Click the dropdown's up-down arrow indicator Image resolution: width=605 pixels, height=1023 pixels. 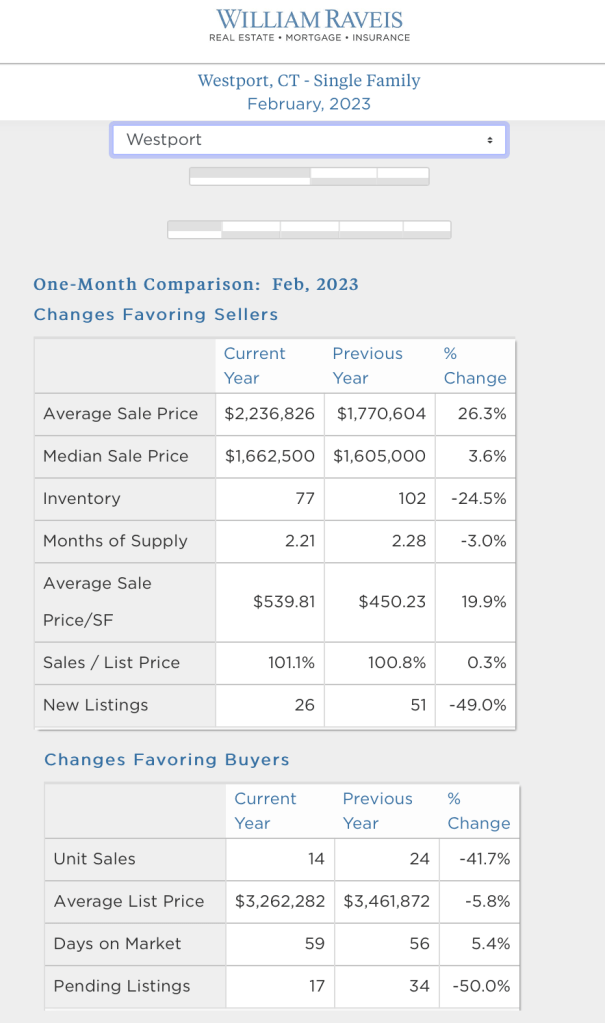tap(489, 140)
